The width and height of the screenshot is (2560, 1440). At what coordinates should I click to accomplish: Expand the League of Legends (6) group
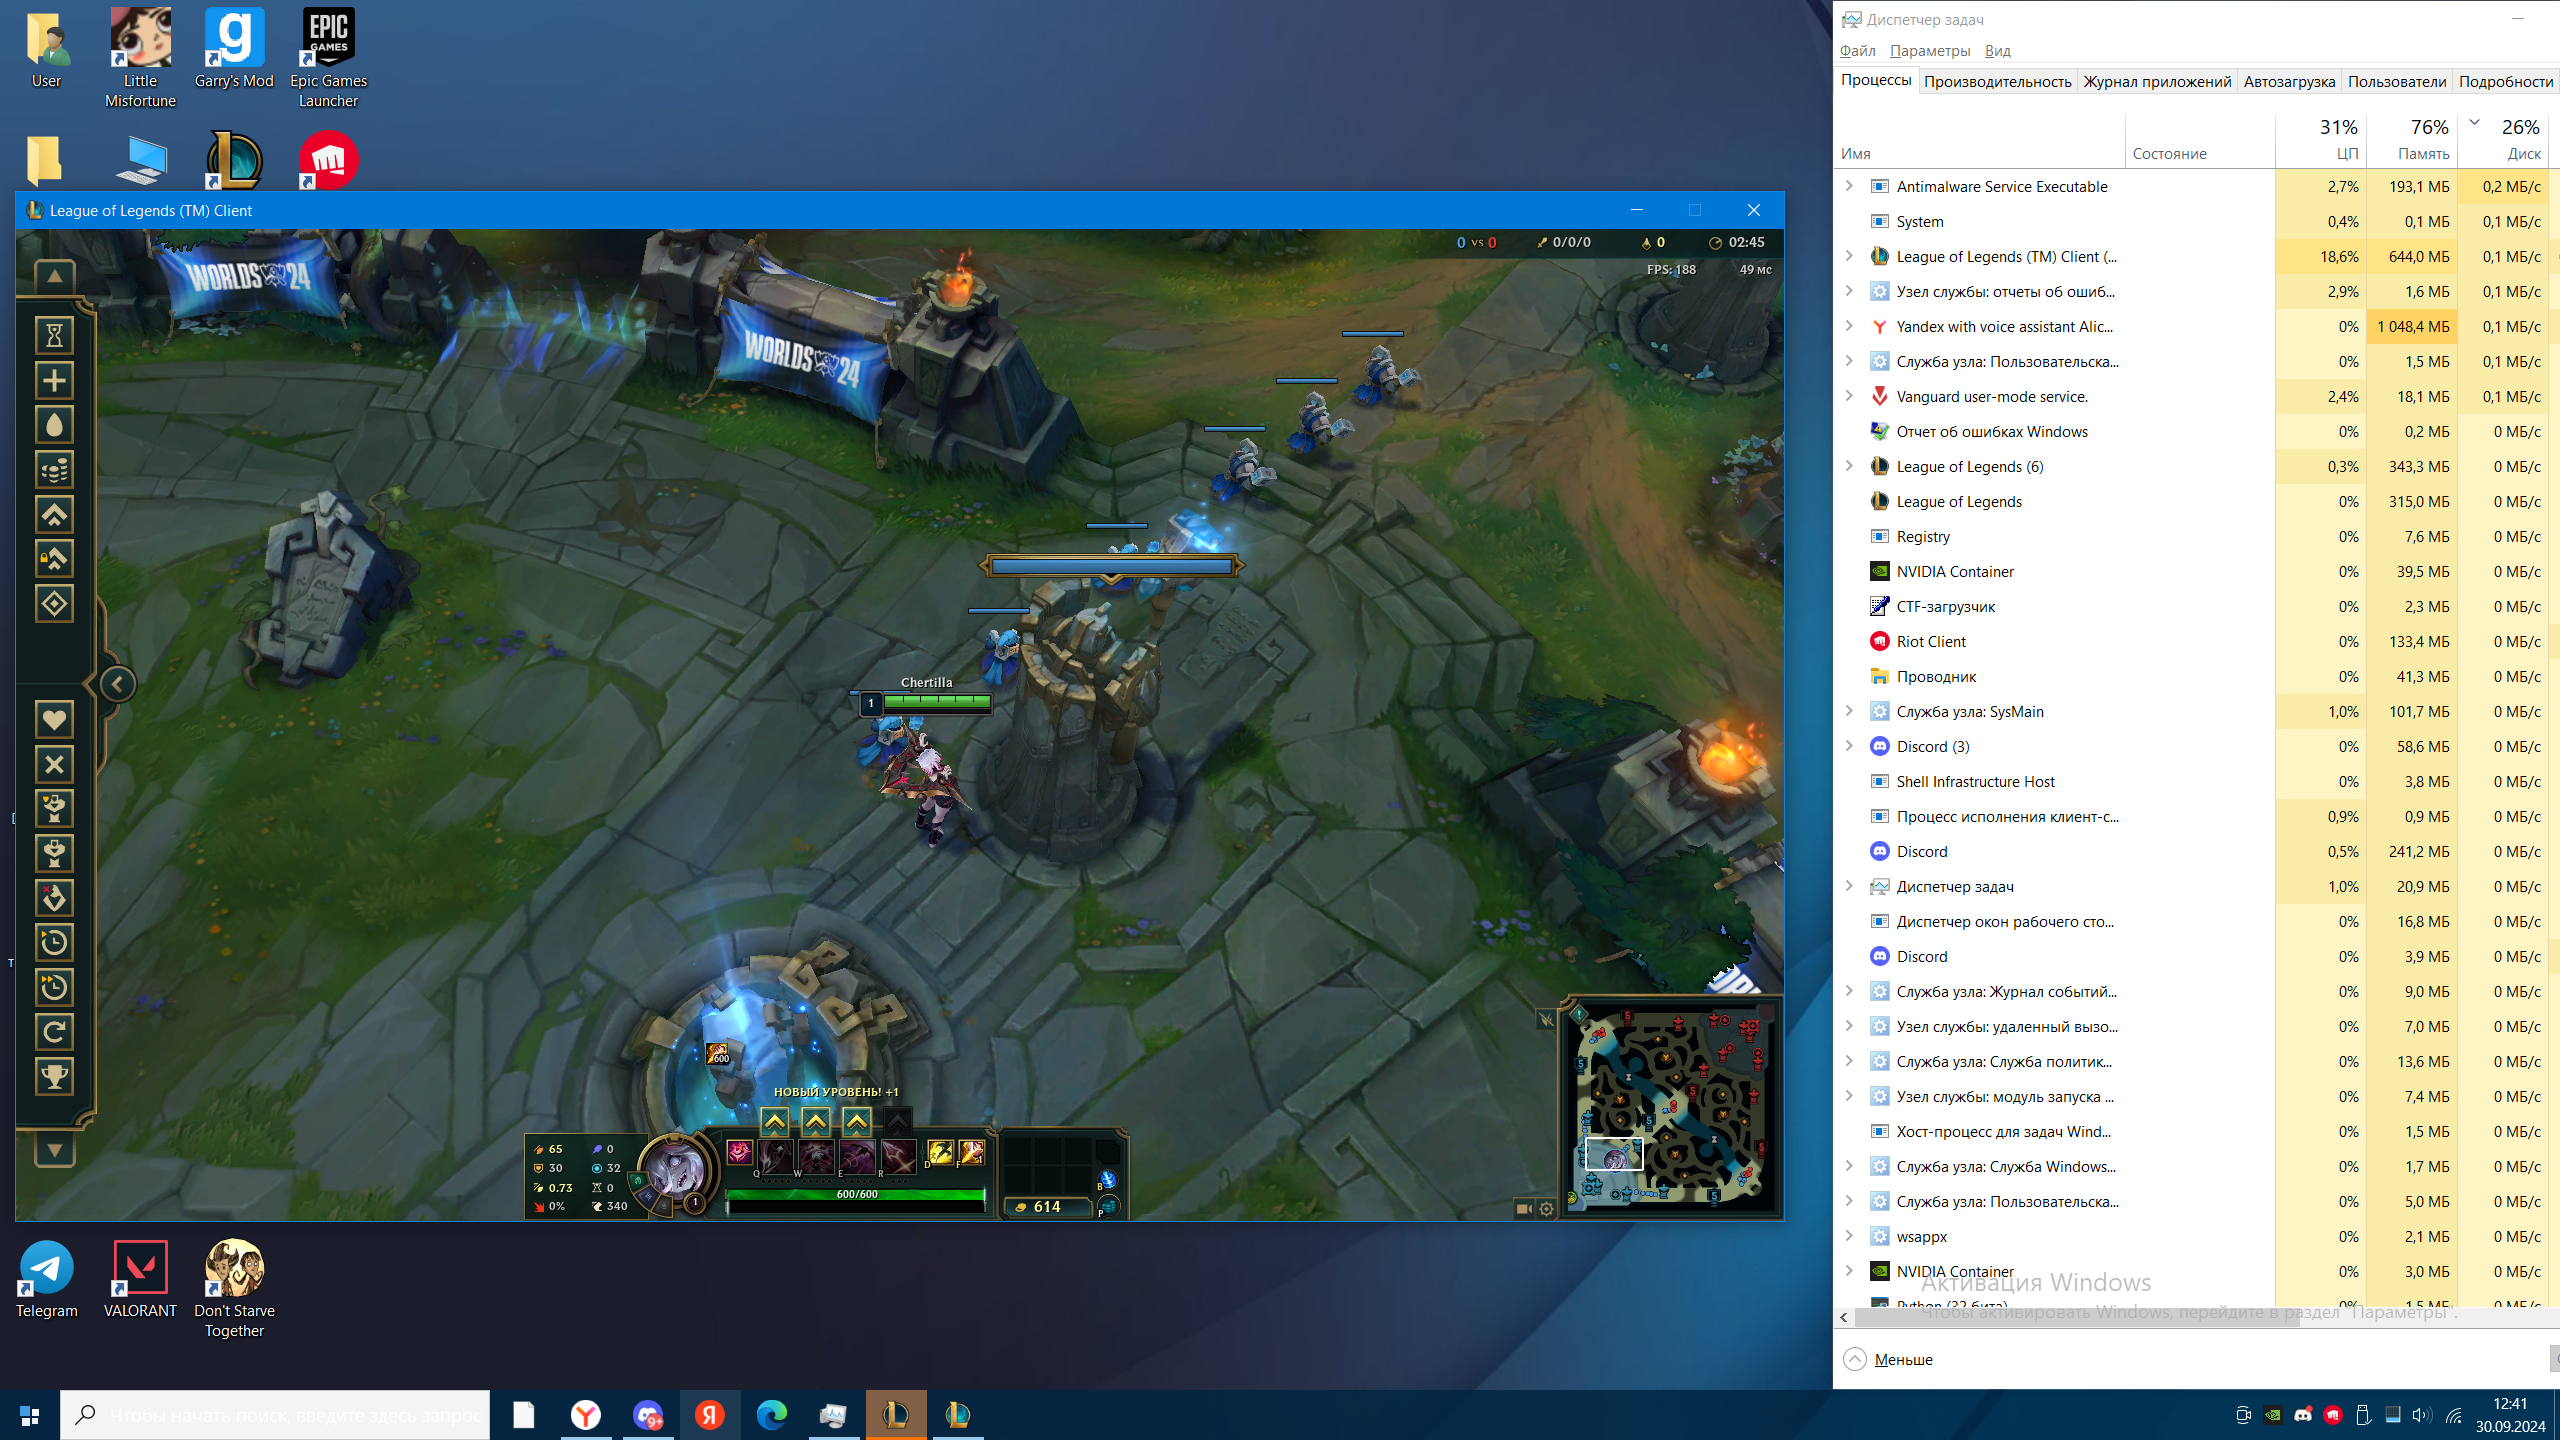[1849, 466]
